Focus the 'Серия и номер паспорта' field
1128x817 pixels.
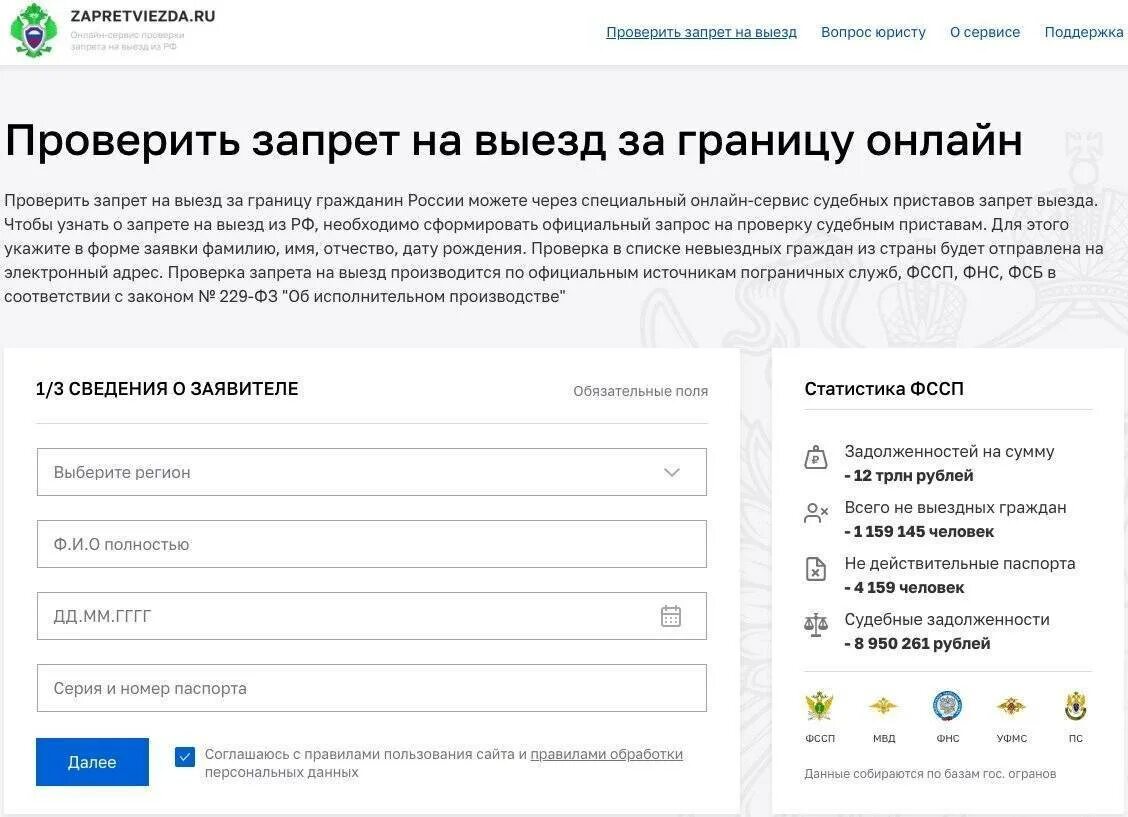tap(372, 688)
